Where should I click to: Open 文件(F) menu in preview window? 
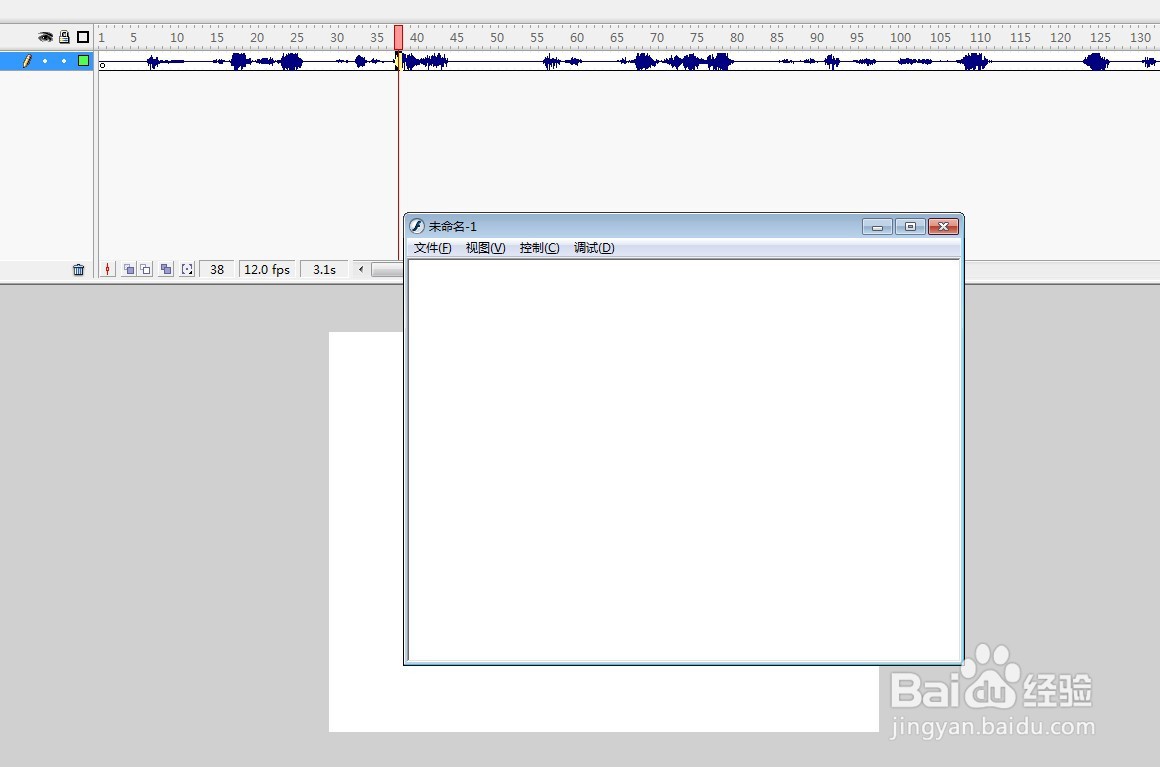(432, 248)
